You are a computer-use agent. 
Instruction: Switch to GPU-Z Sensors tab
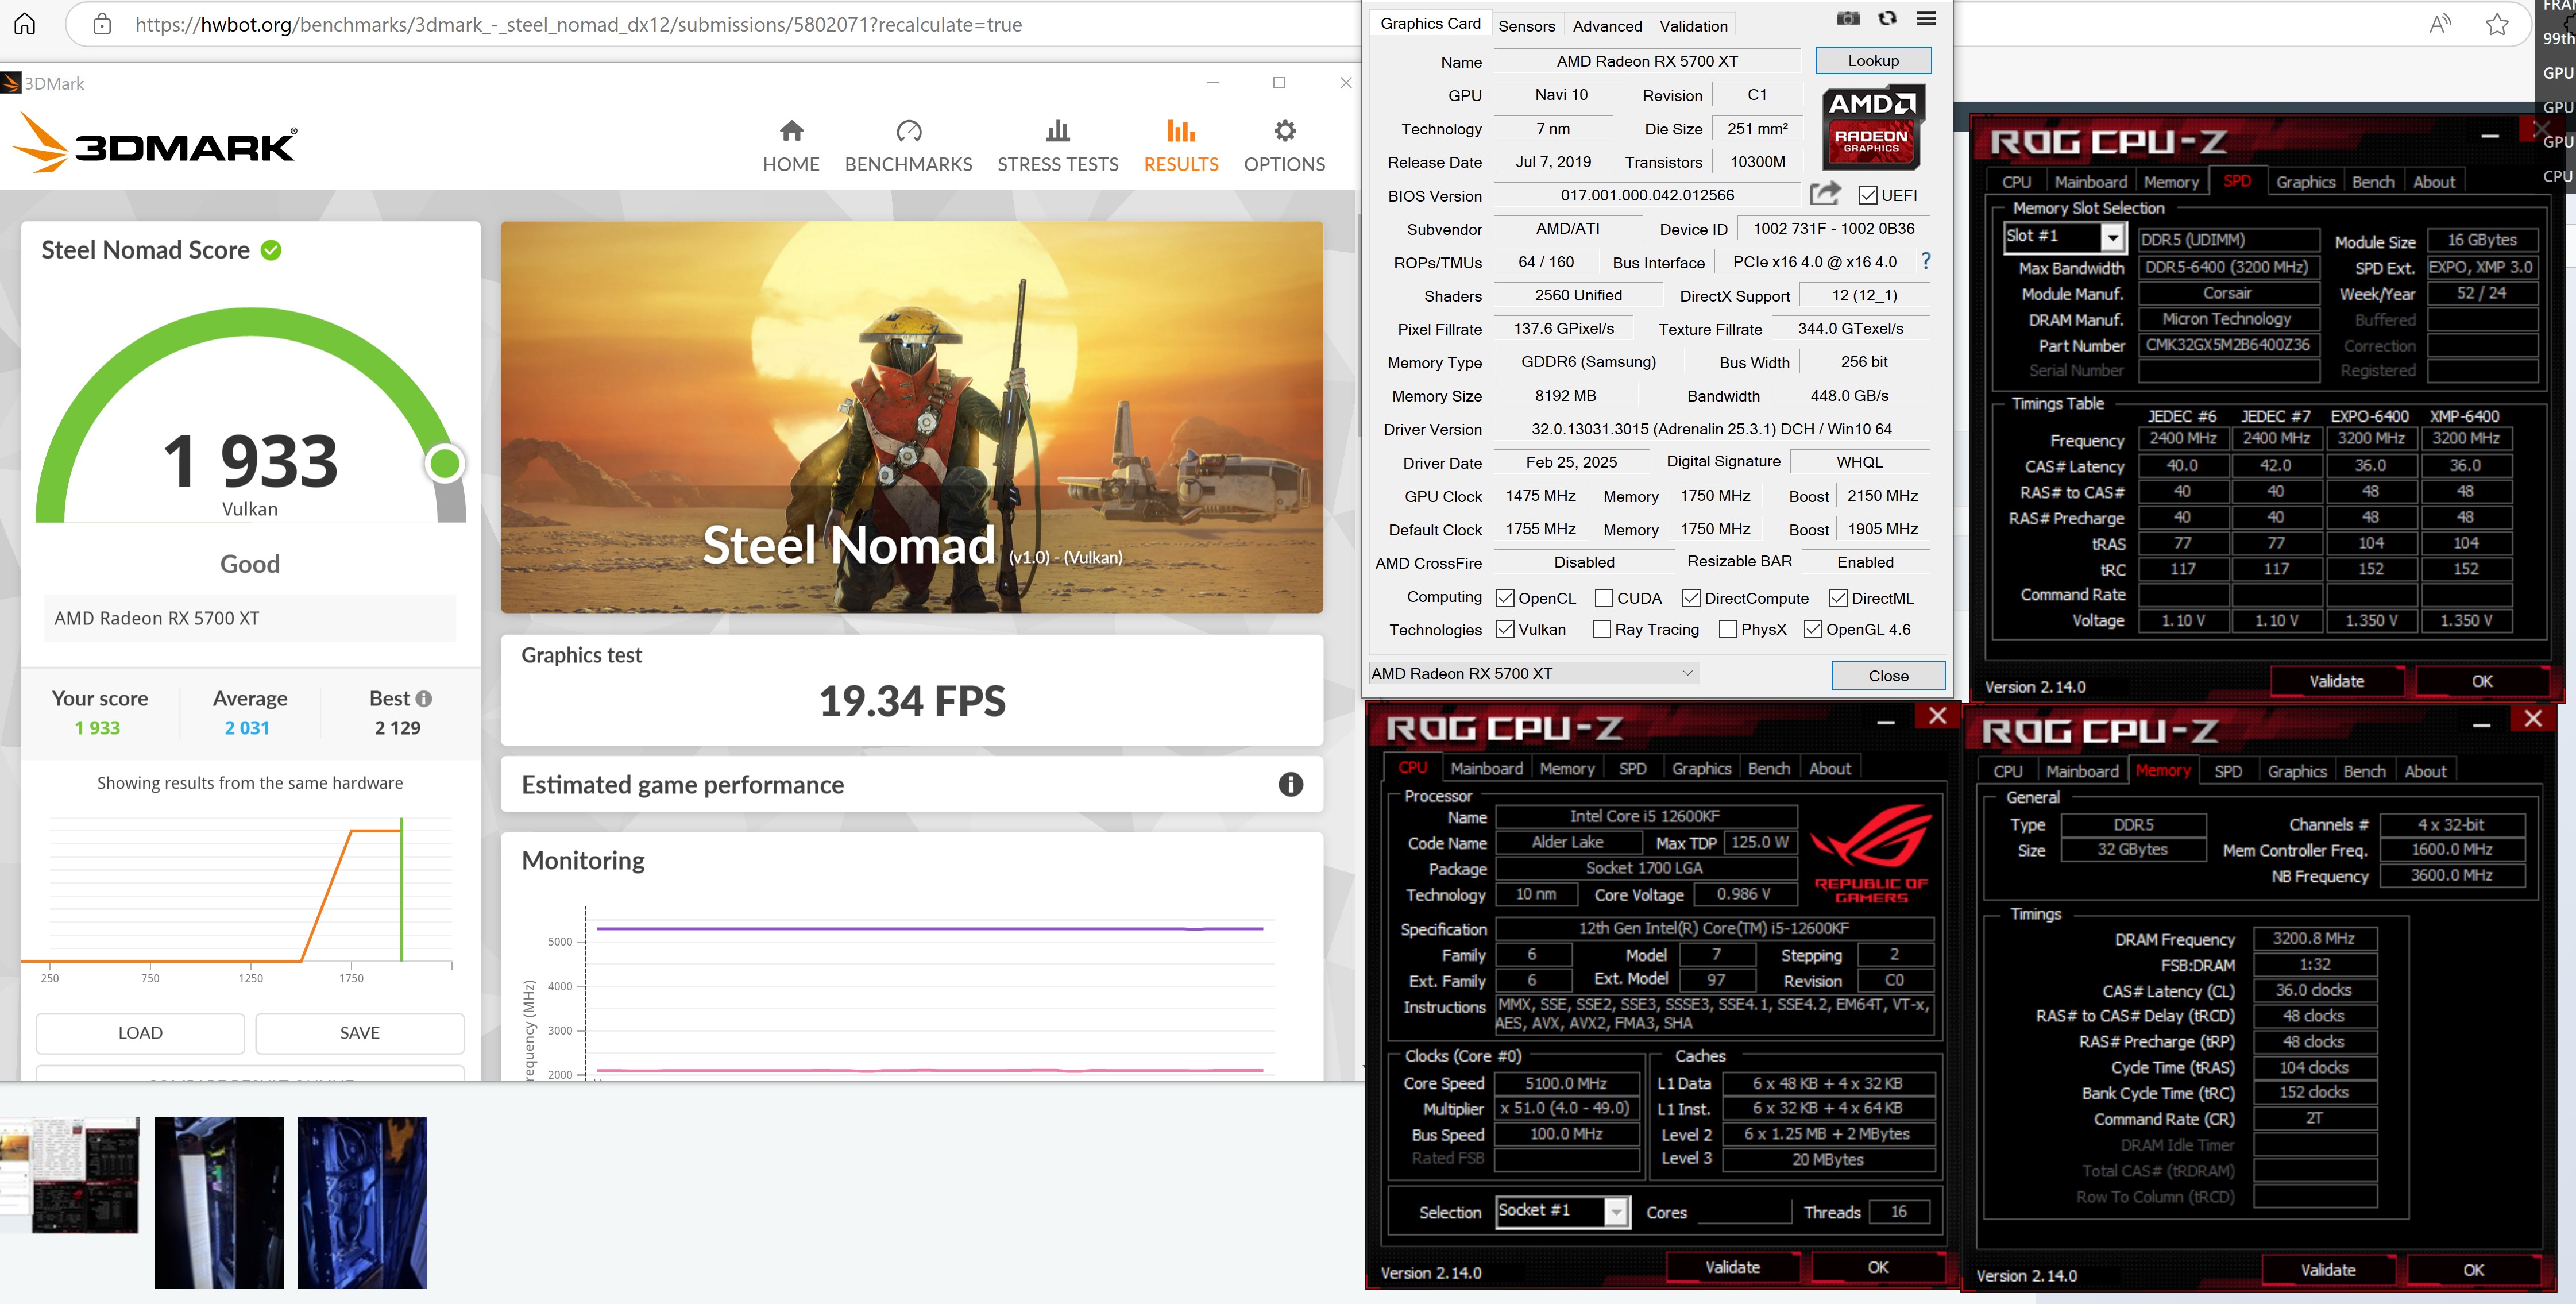[1526, 26]
